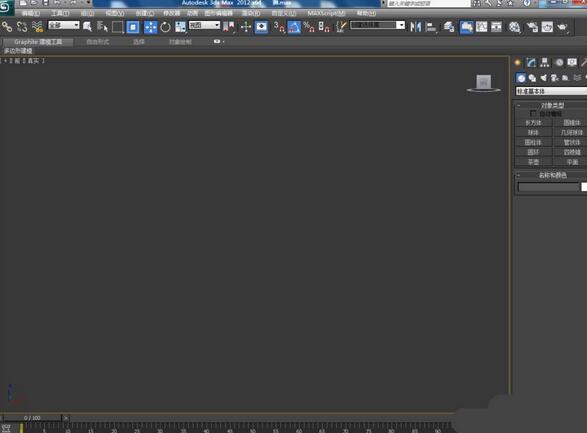Image resolution: width=587 pixels, height=433 pixels.
Task: Click the Box primitive button
Action: pyautogui.click(x=533, y=123)
